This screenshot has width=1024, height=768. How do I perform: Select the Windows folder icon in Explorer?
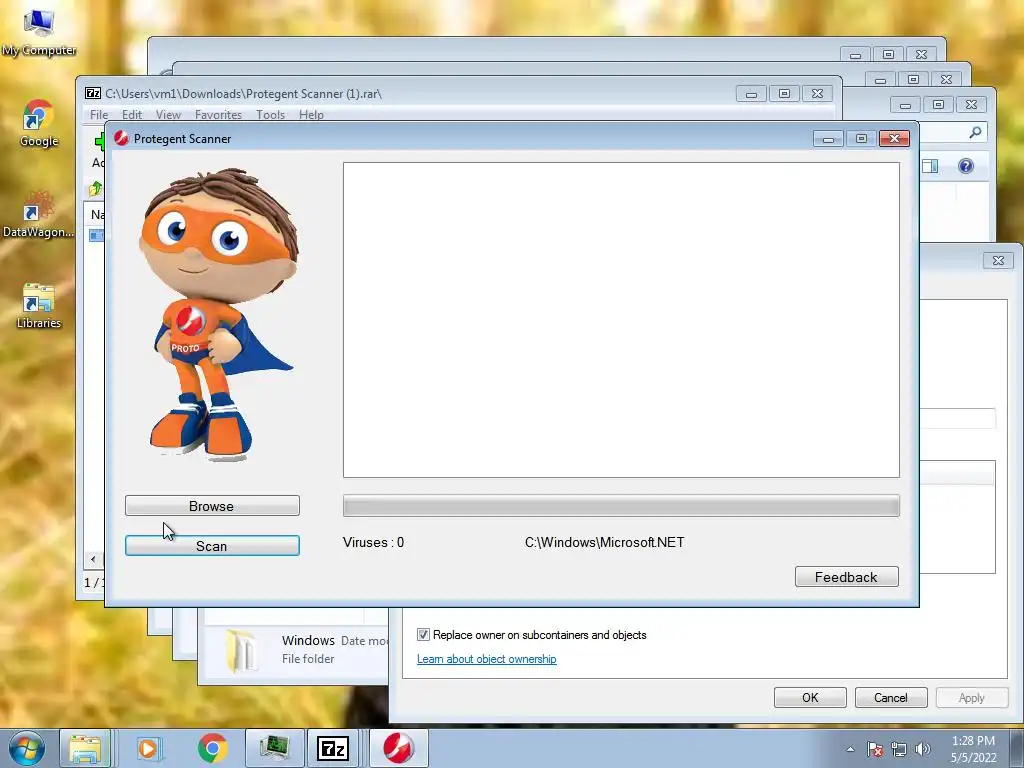[x=240, y=650]
